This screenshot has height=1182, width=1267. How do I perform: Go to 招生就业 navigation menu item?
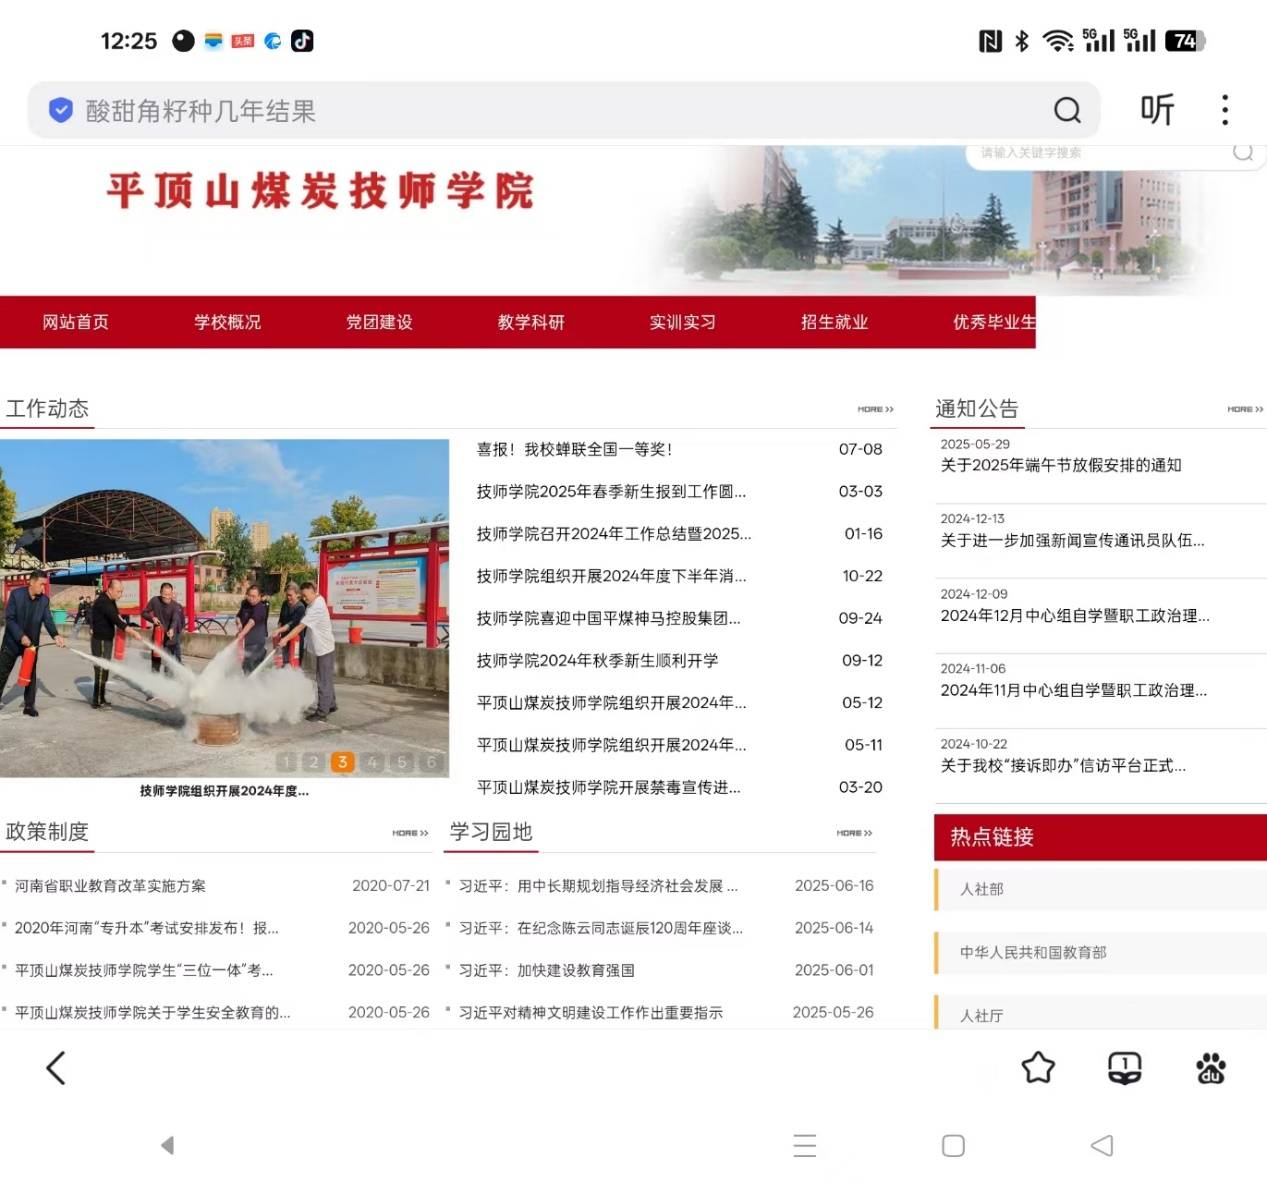point(834,322)
